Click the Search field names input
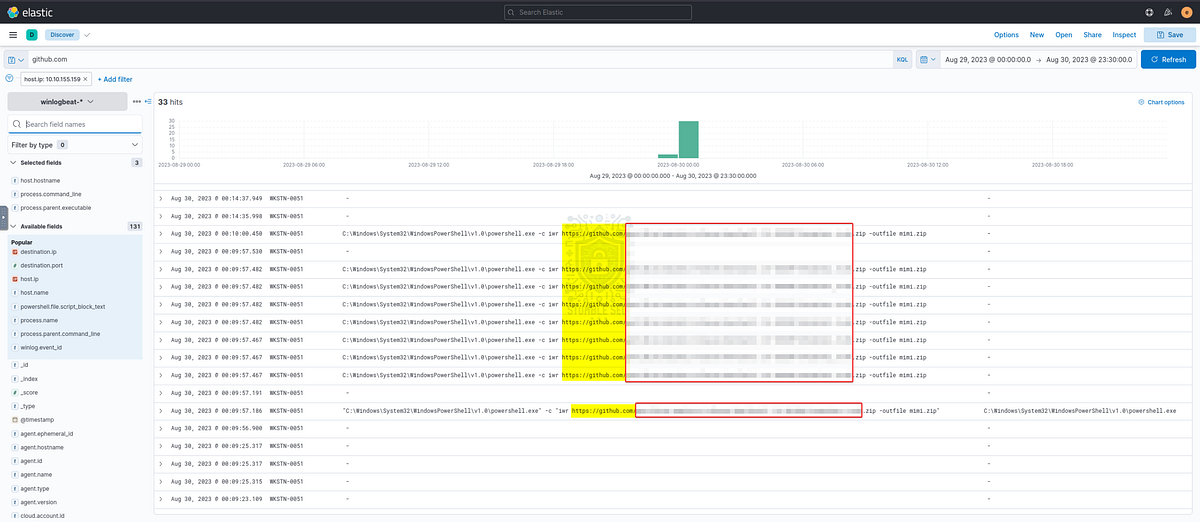The width and height of the screenshot is (1200, 531). [x=74, y=124]
